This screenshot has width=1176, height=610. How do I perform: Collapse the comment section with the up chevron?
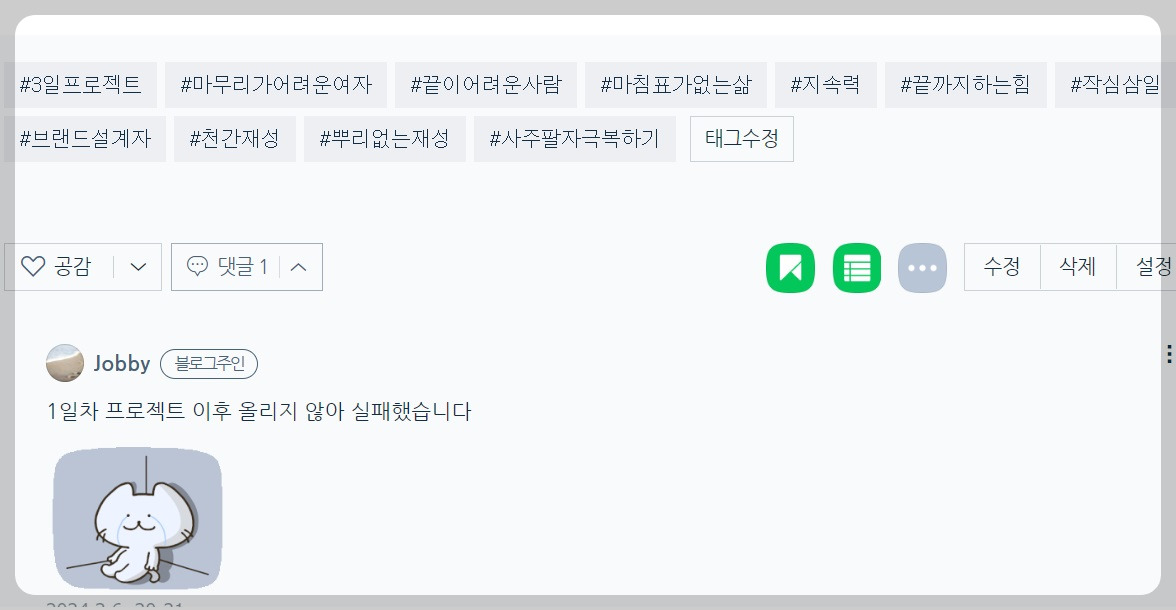point(297,266)
